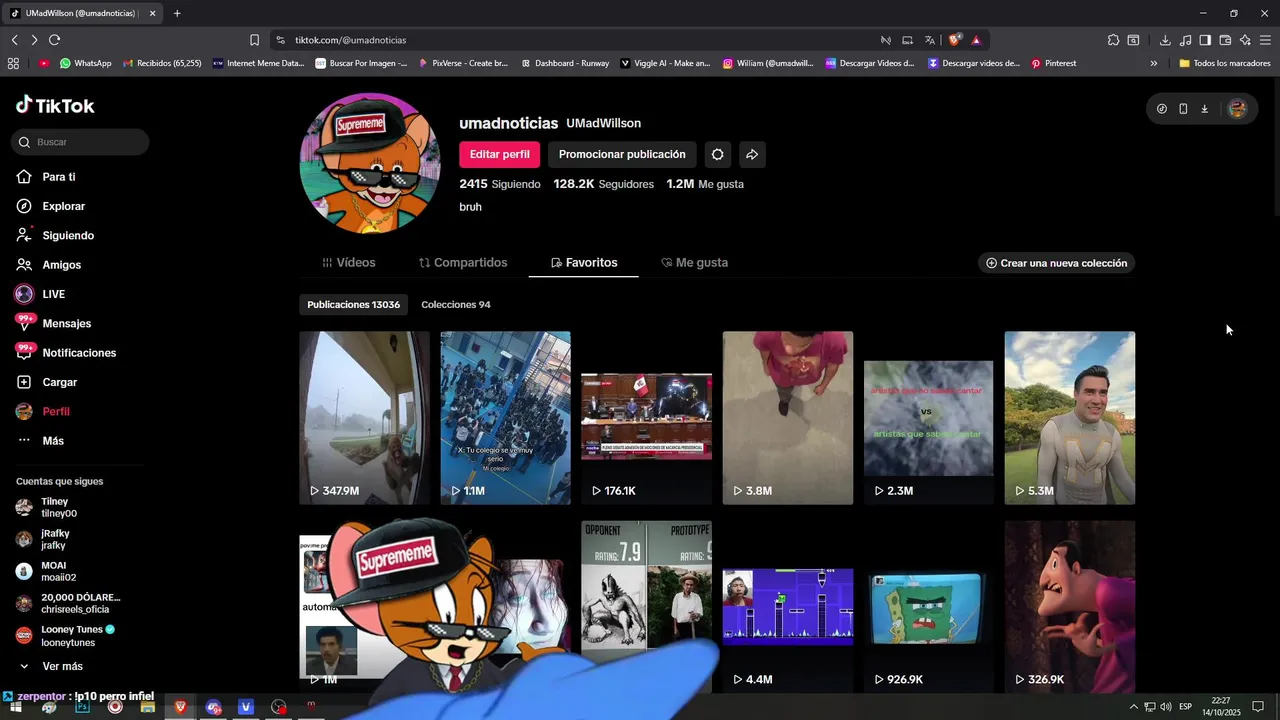Screen dimensions: 1280x720
Task: Click the translate page icon
Action: tap(930, 40)
